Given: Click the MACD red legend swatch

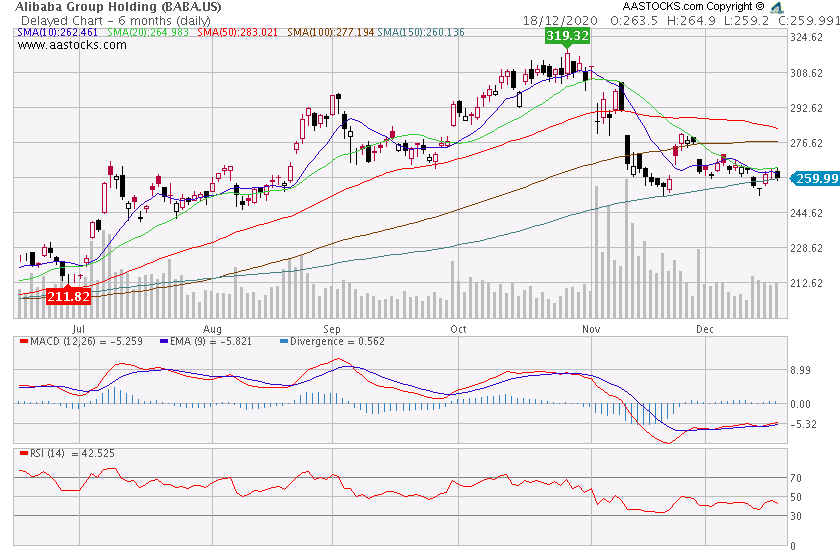Looking at the screenshot, I should [24, 341].
